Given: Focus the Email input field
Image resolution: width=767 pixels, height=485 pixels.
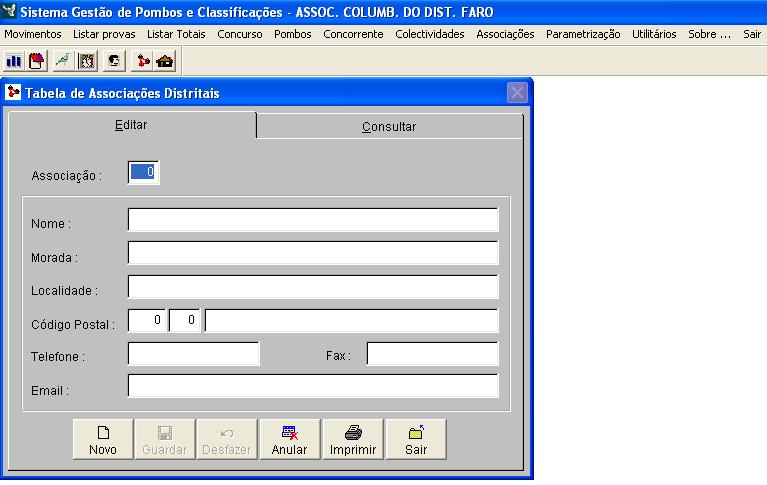Looking at the screenshot, I should [312, 387].
